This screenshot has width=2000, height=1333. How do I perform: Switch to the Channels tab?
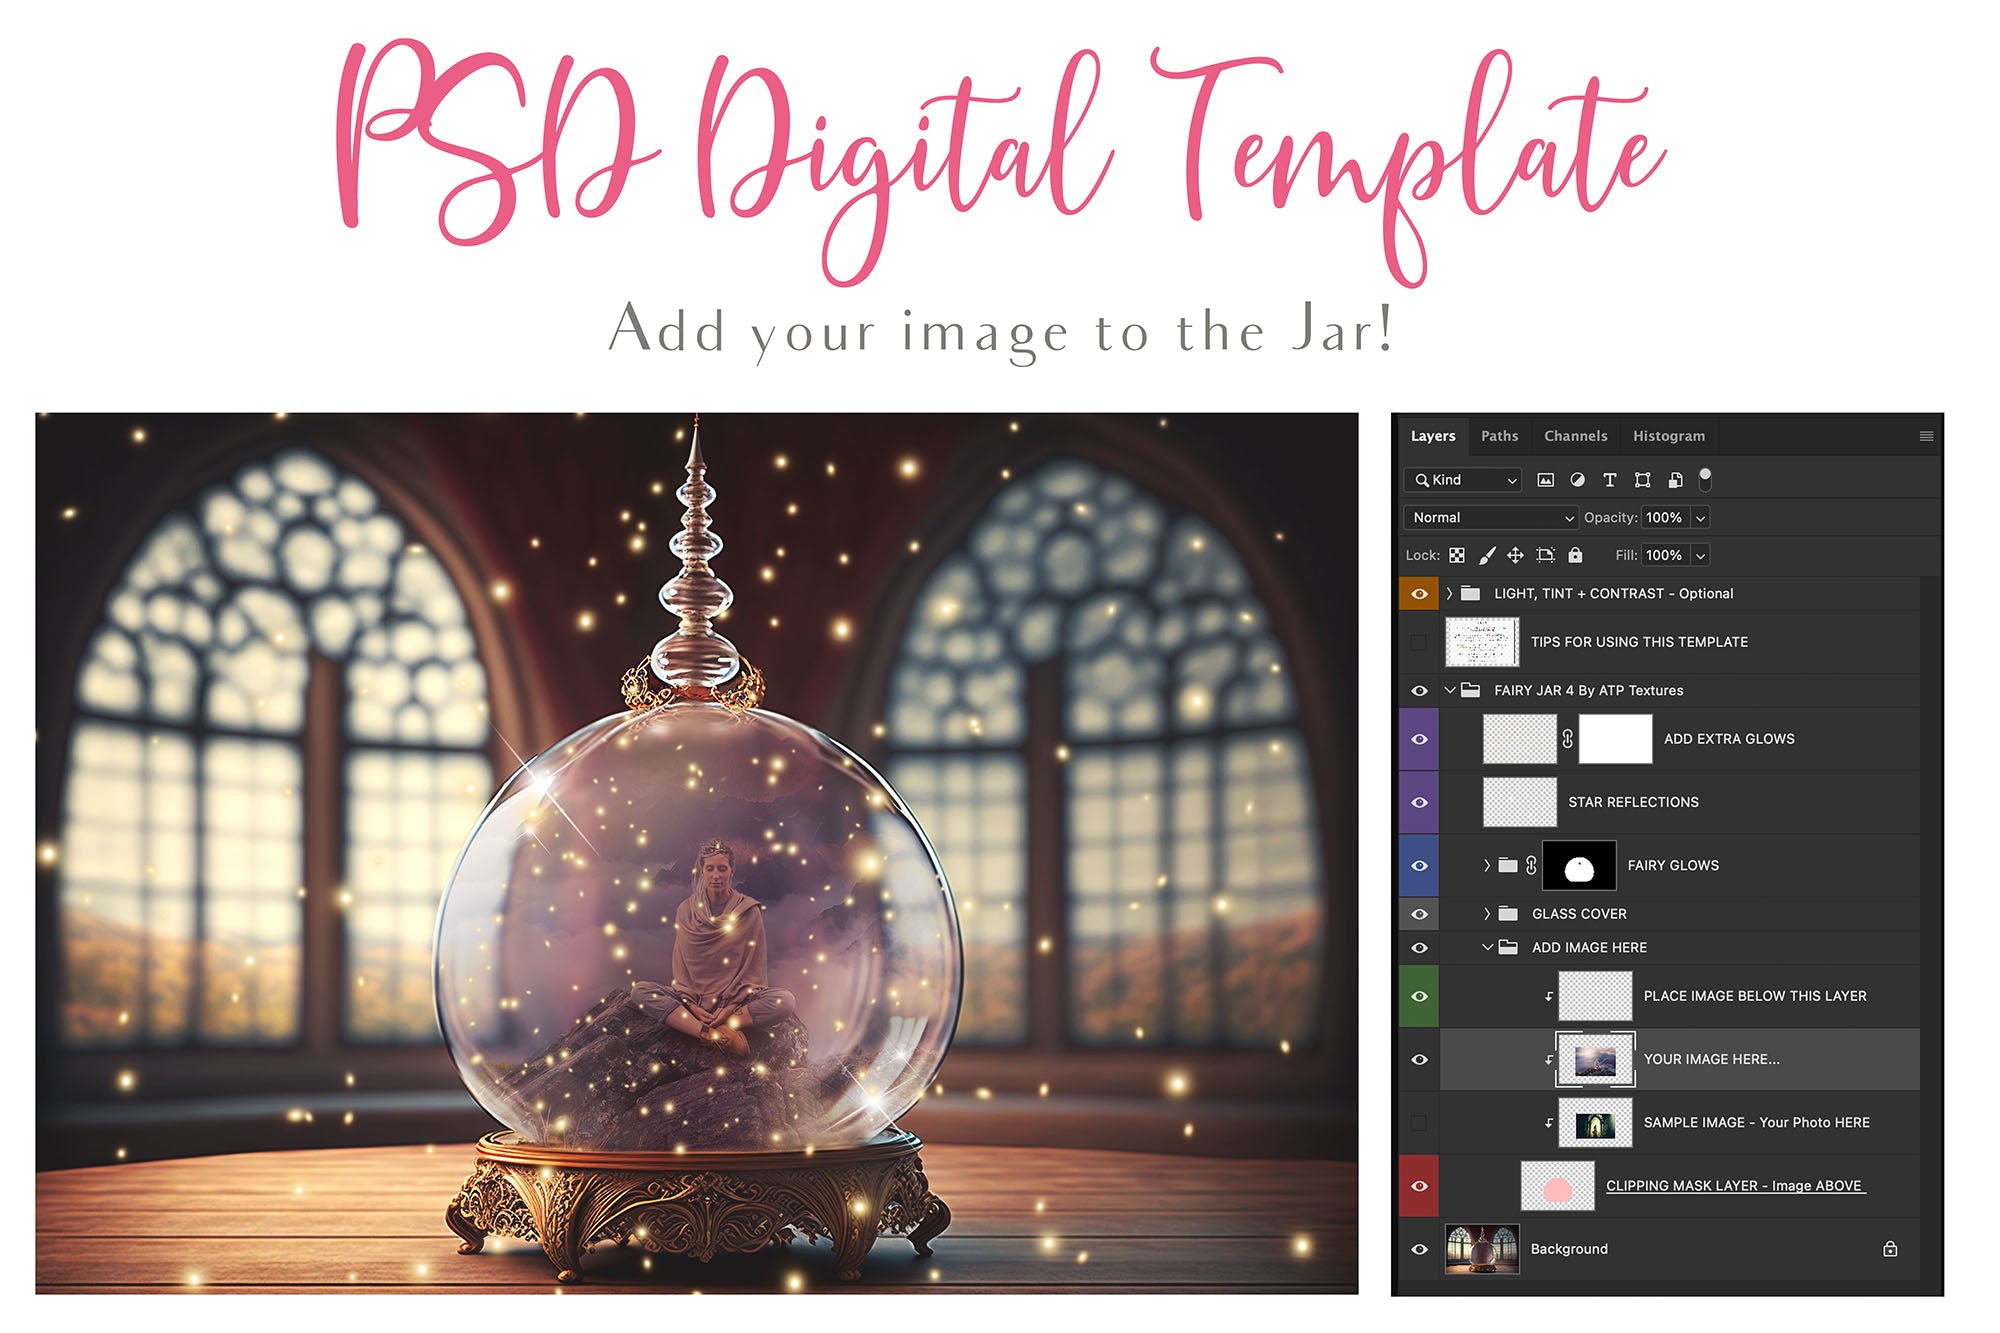[x=1575, y=436]
